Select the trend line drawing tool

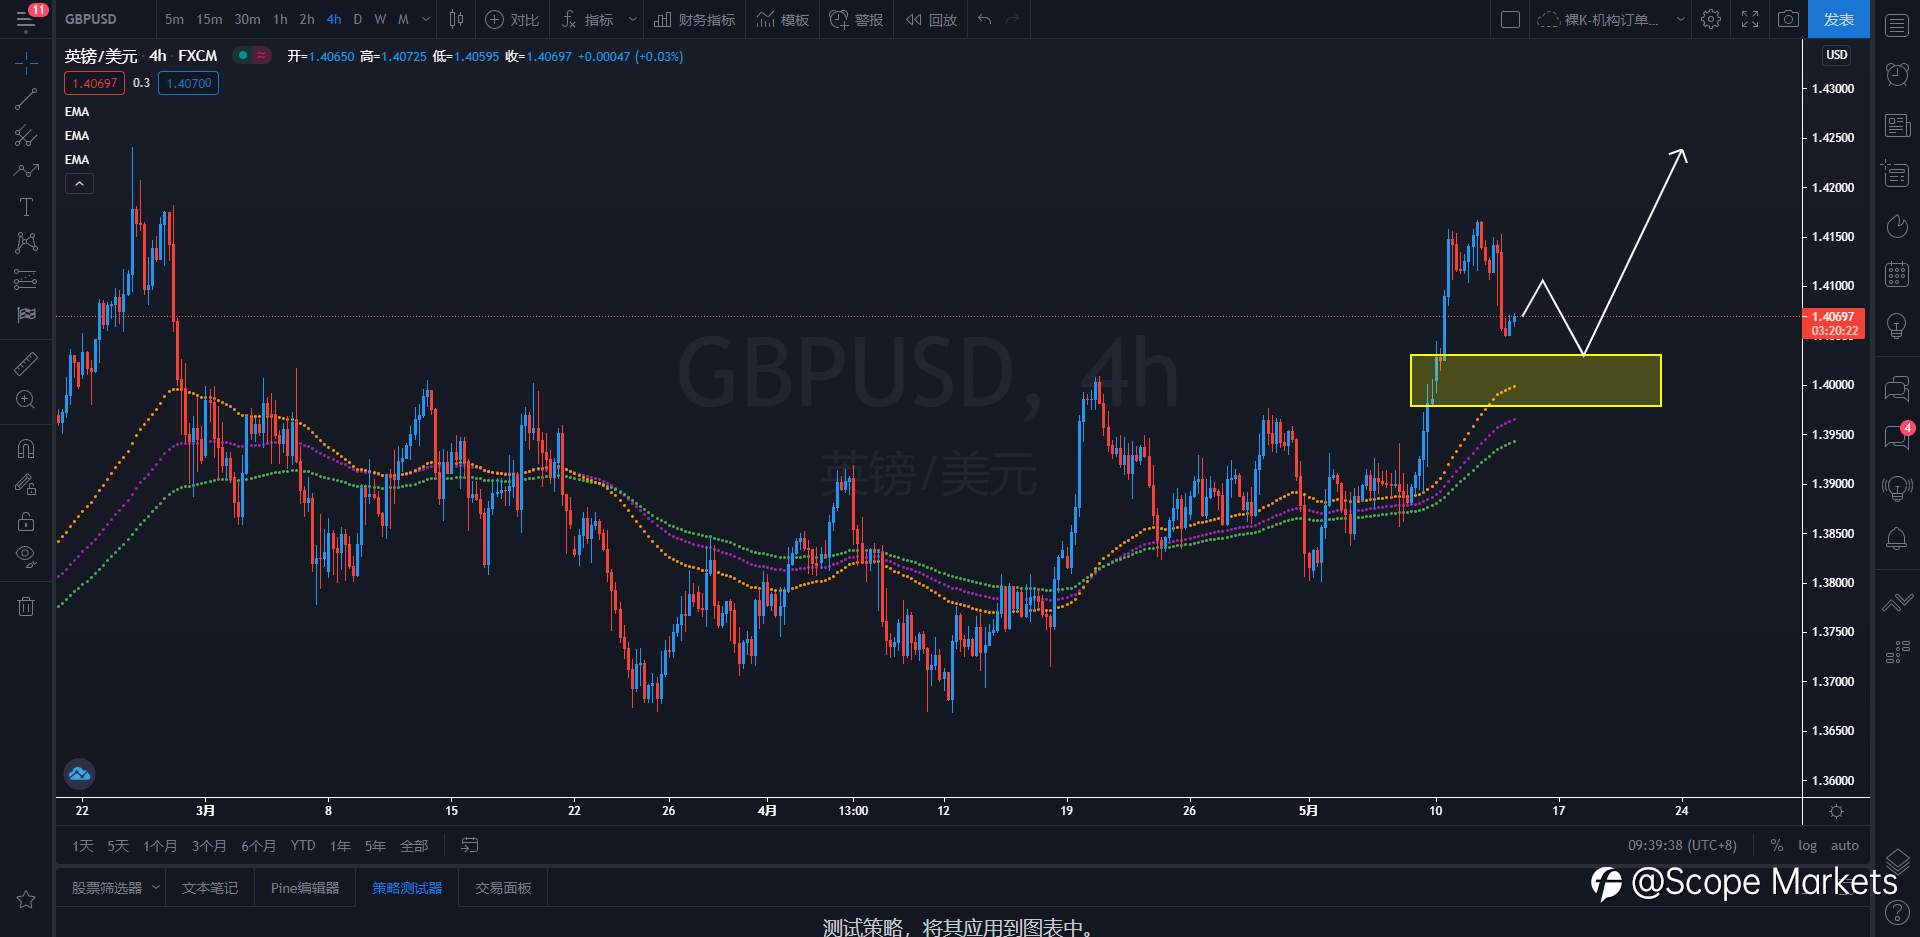26,99
